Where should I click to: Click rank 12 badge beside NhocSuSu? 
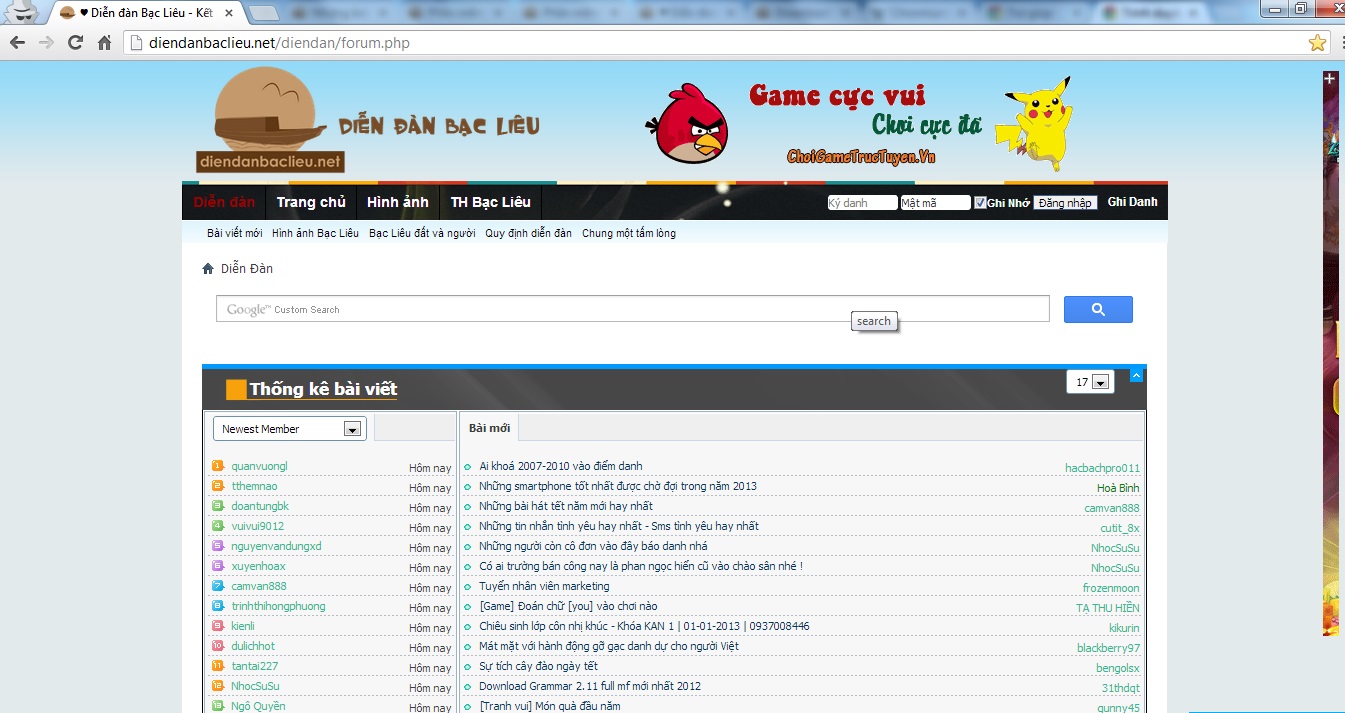click(218, 686)
